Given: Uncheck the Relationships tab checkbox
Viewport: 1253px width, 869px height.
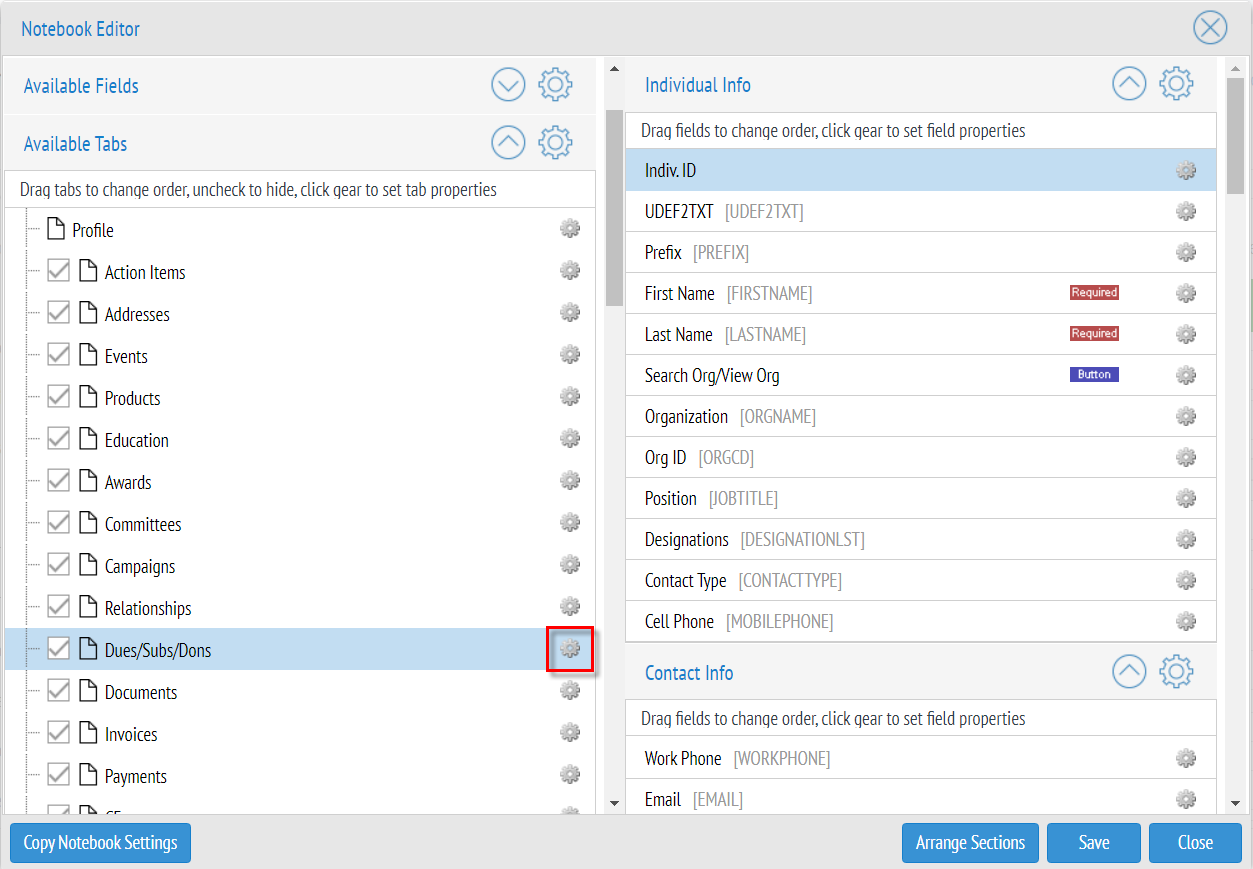Looking at the screenshot, I should (59, 607).
